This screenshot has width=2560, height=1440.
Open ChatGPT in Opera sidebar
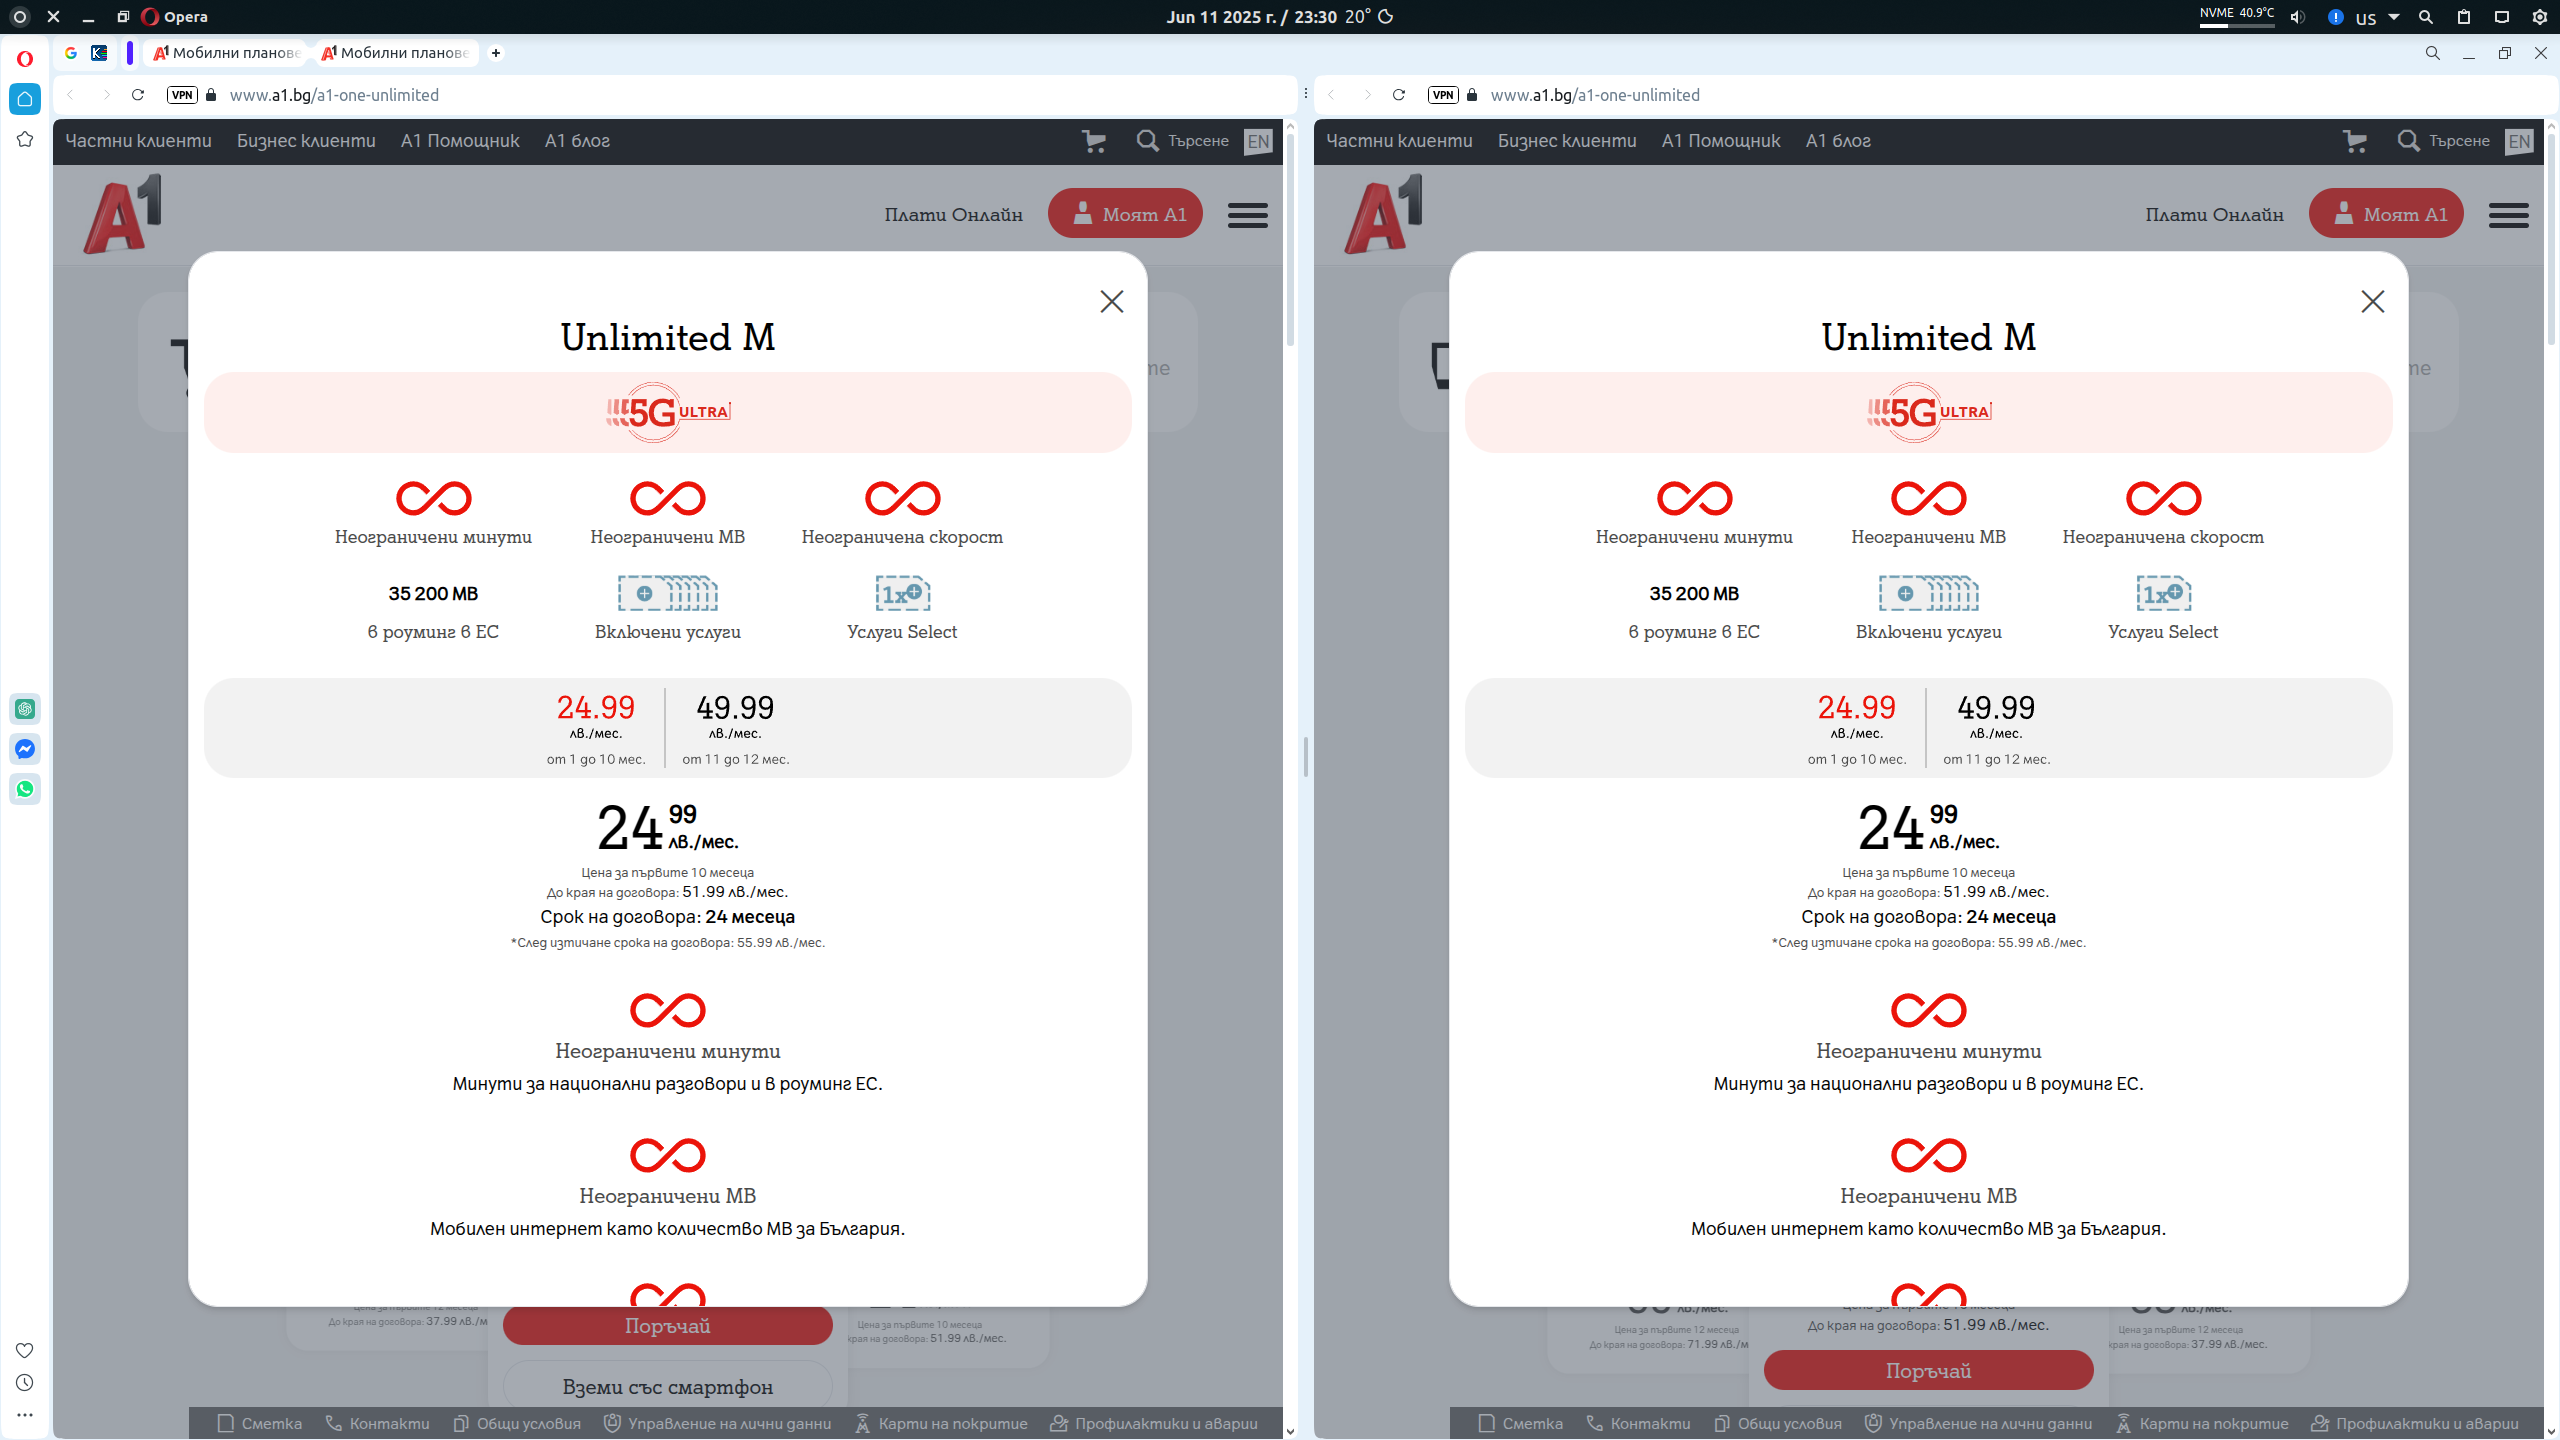(x=25, y=709)
